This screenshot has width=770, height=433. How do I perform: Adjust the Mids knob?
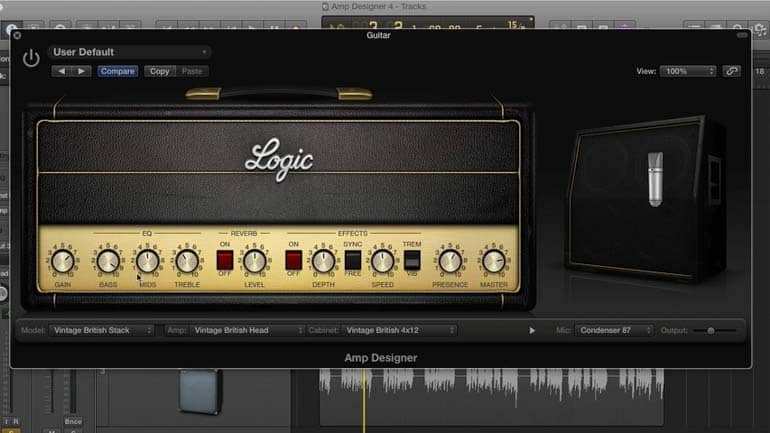[x=147, y=261]
